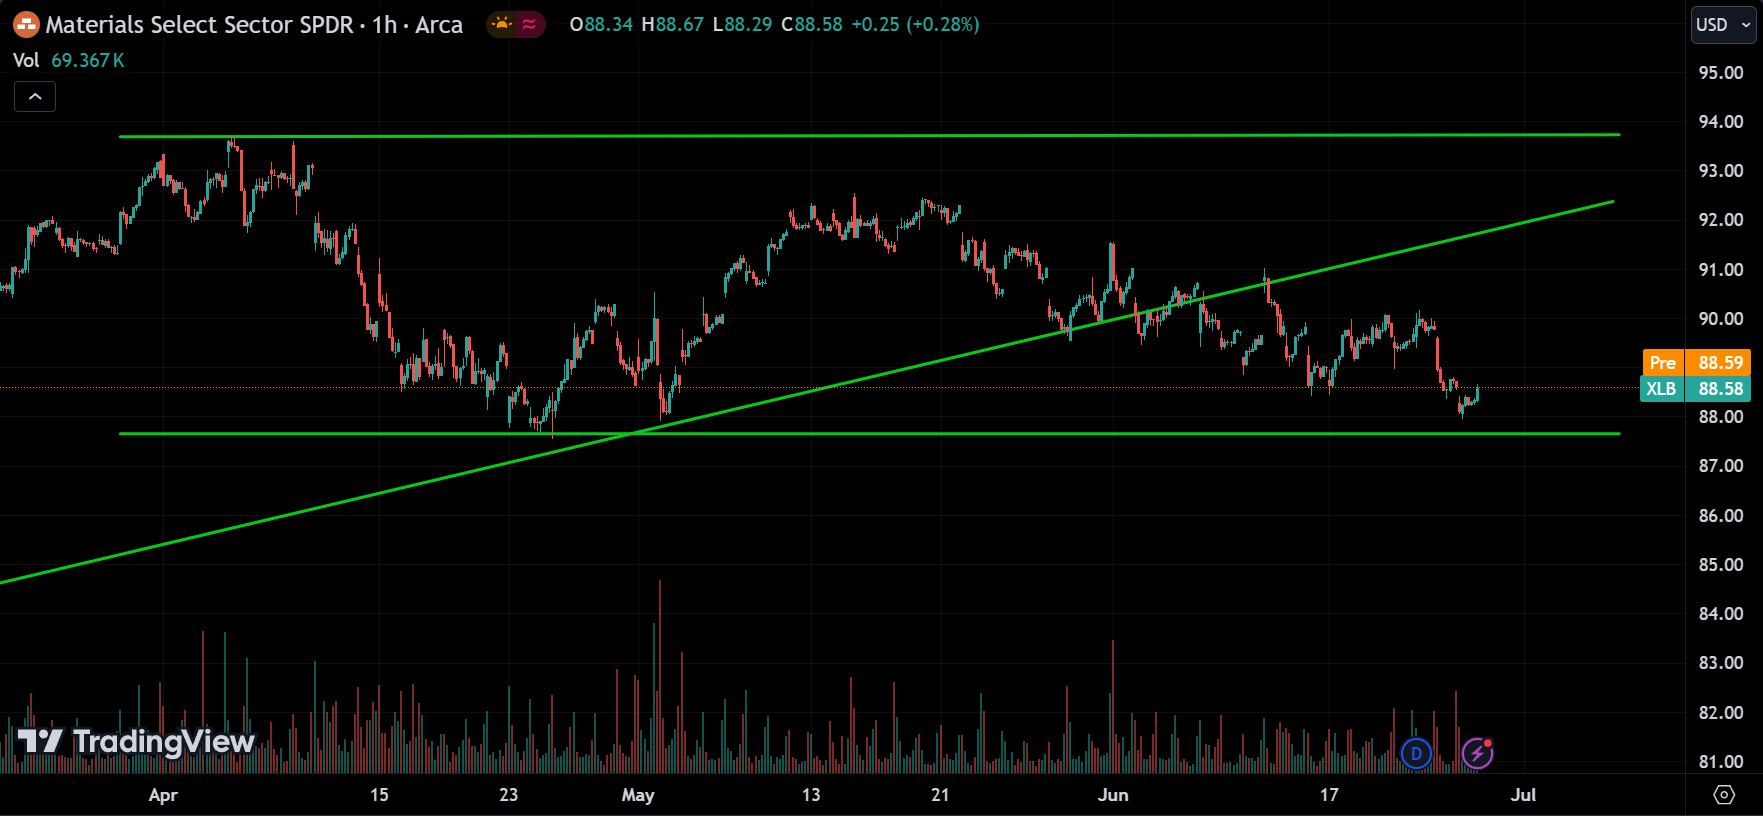The width and height of the screenshot is (1763, 816).
Task: Click the Materials Select Sector SPDR symbol logo
Action: click(x=26, y=24)
